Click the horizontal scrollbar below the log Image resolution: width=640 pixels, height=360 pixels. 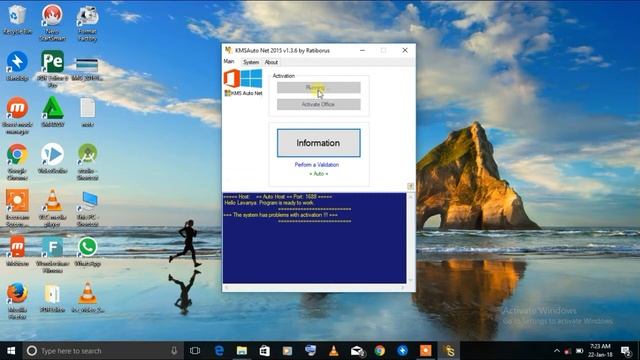click(314, 288)
